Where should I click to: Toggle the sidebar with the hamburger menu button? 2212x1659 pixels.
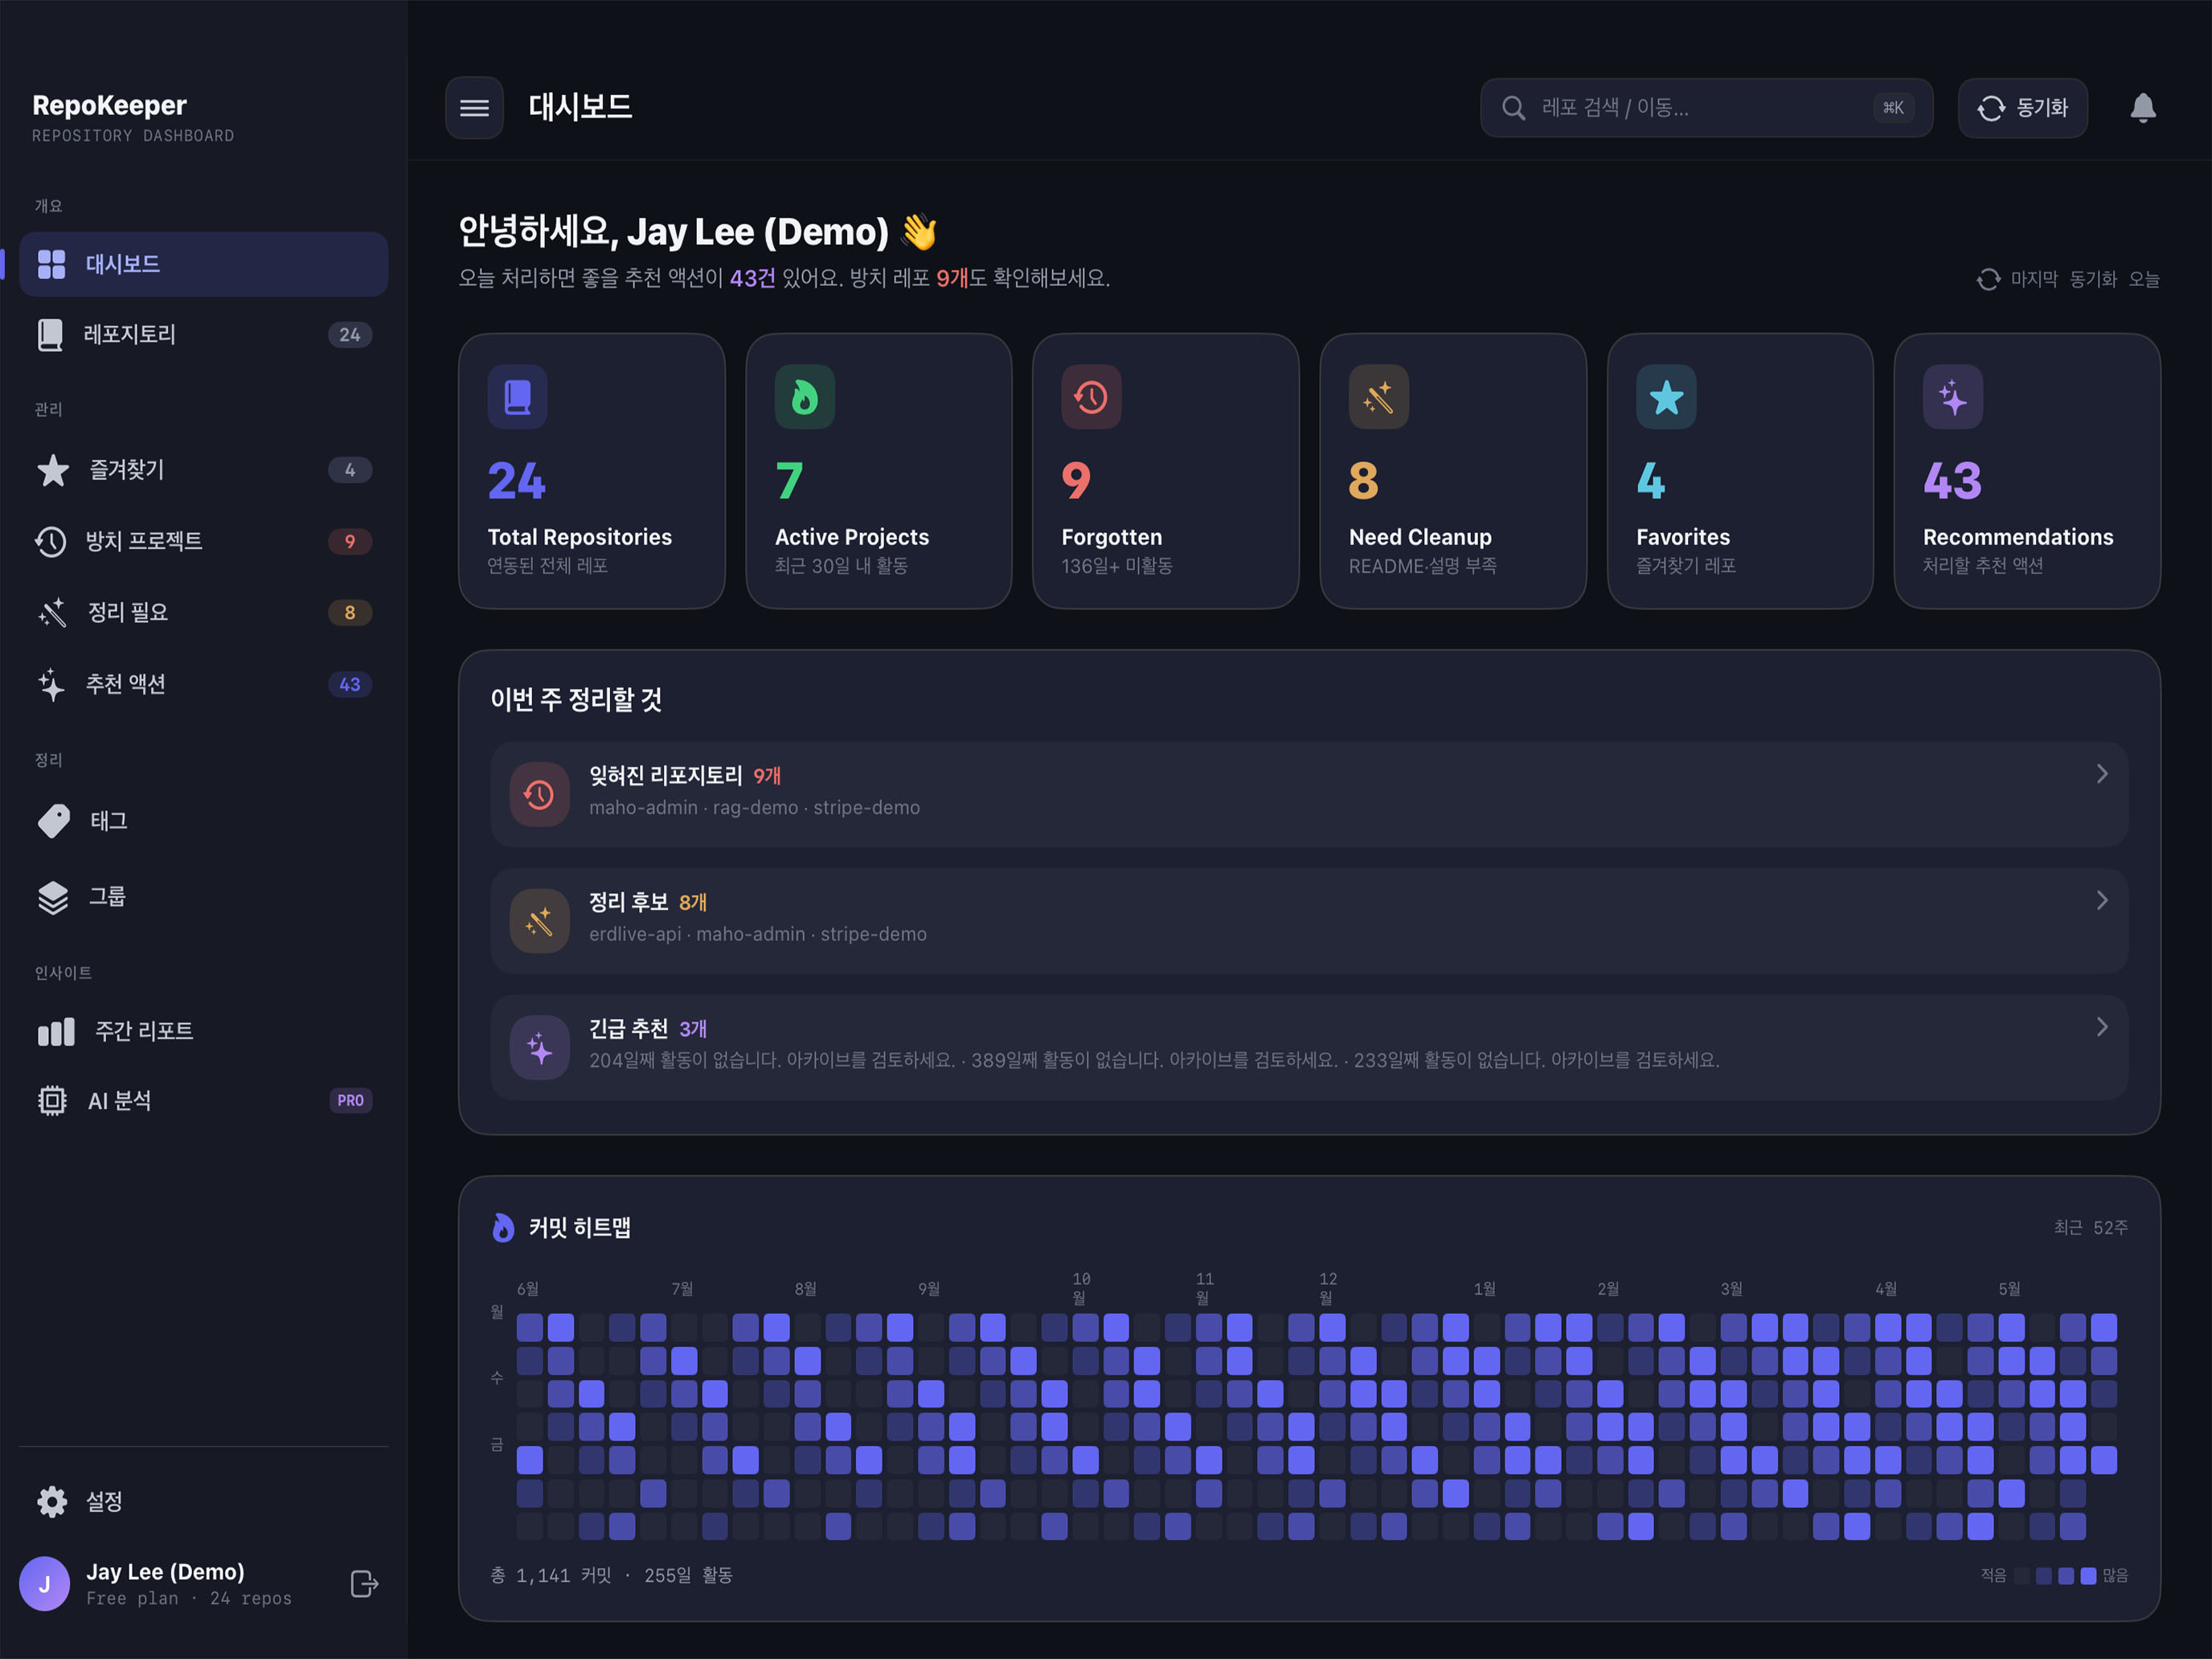click(x=474, y=108)
